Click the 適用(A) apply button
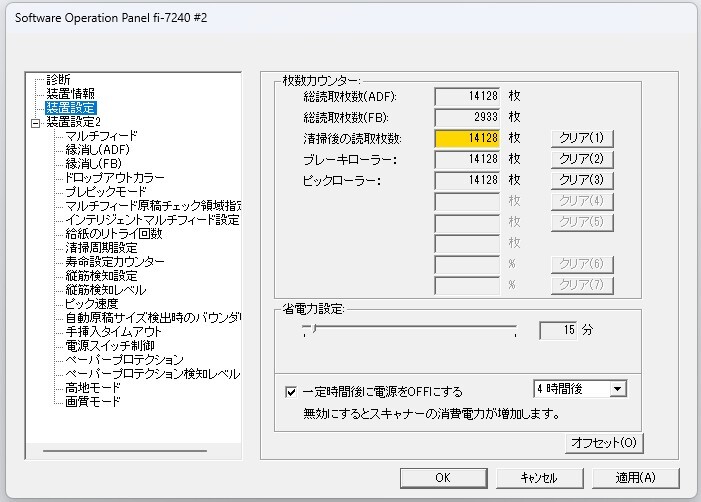 pyautogui.click(x=635, y=478)
